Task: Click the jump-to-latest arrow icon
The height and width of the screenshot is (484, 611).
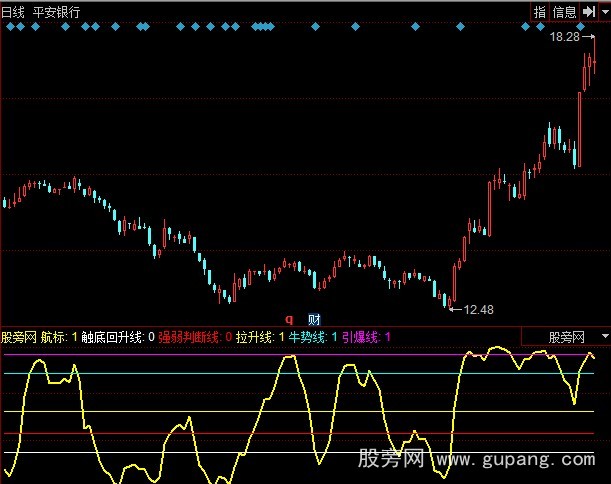Action: (587, 12)
